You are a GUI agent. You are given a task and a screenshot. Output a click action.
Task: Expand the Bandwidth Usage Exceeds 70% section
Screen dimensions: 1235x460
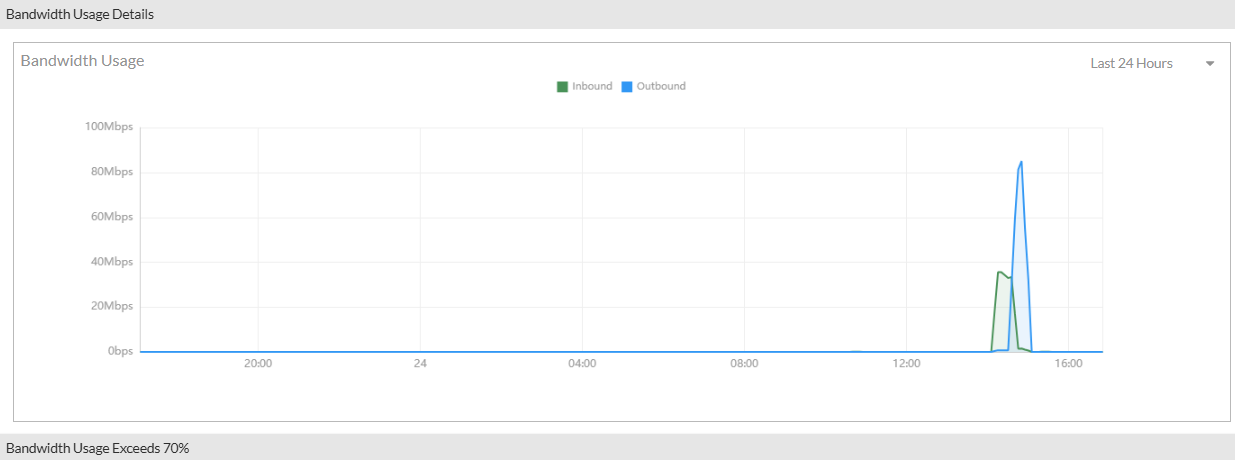coord(98,448)
